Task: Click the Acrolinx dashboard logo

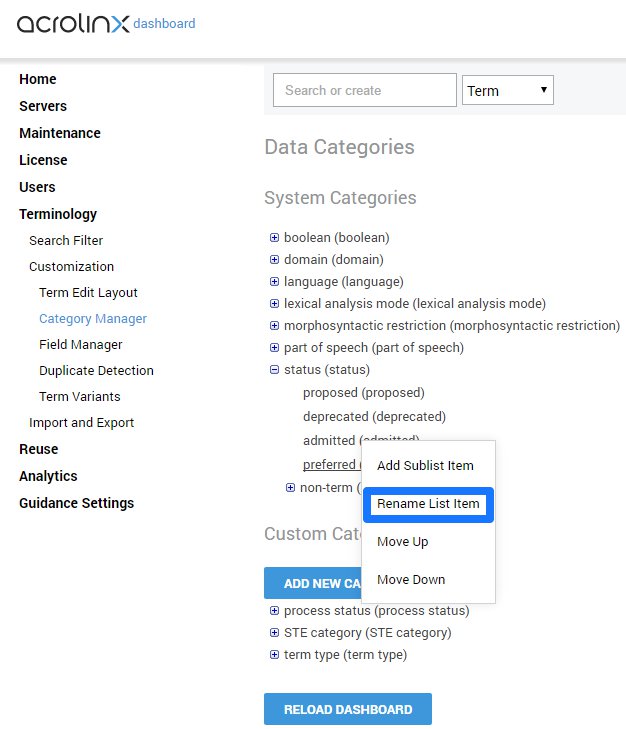Action: click(106, 24)
